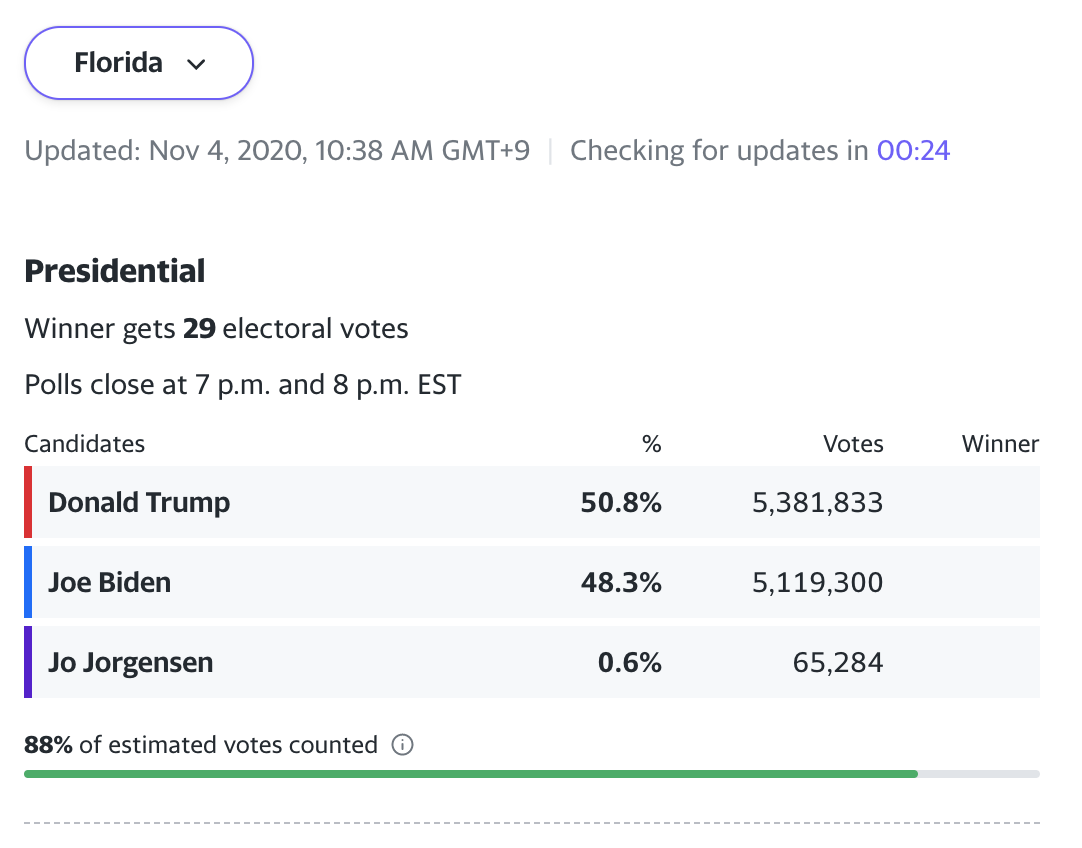1082x848 pixels.
Task: Click the Candidates column header
Action: [85, 444]
